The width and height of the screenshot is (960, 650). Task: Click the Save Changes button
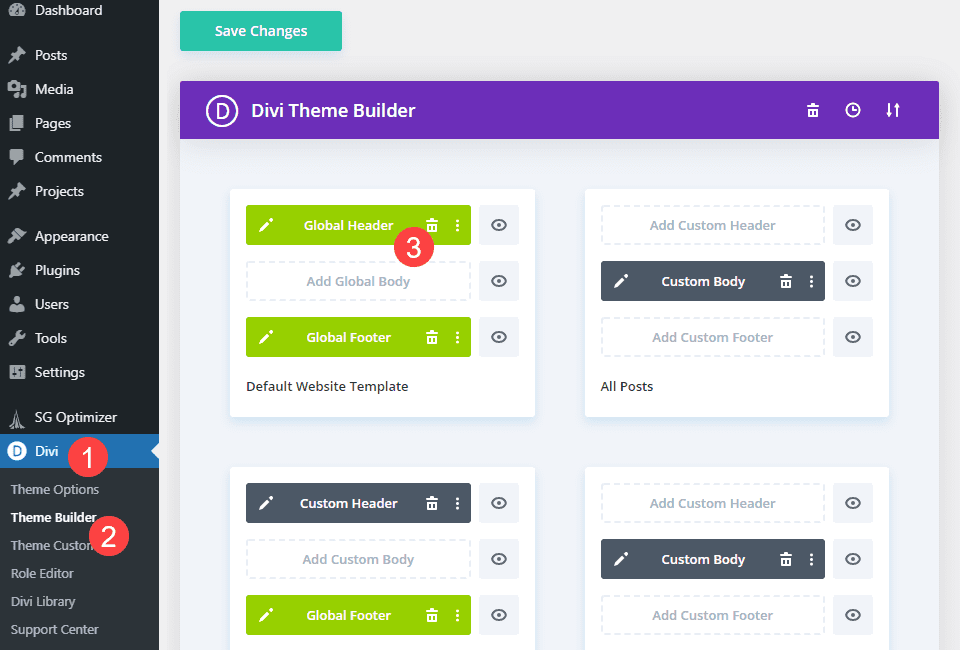pyautogui.click(x=260, y=31)
